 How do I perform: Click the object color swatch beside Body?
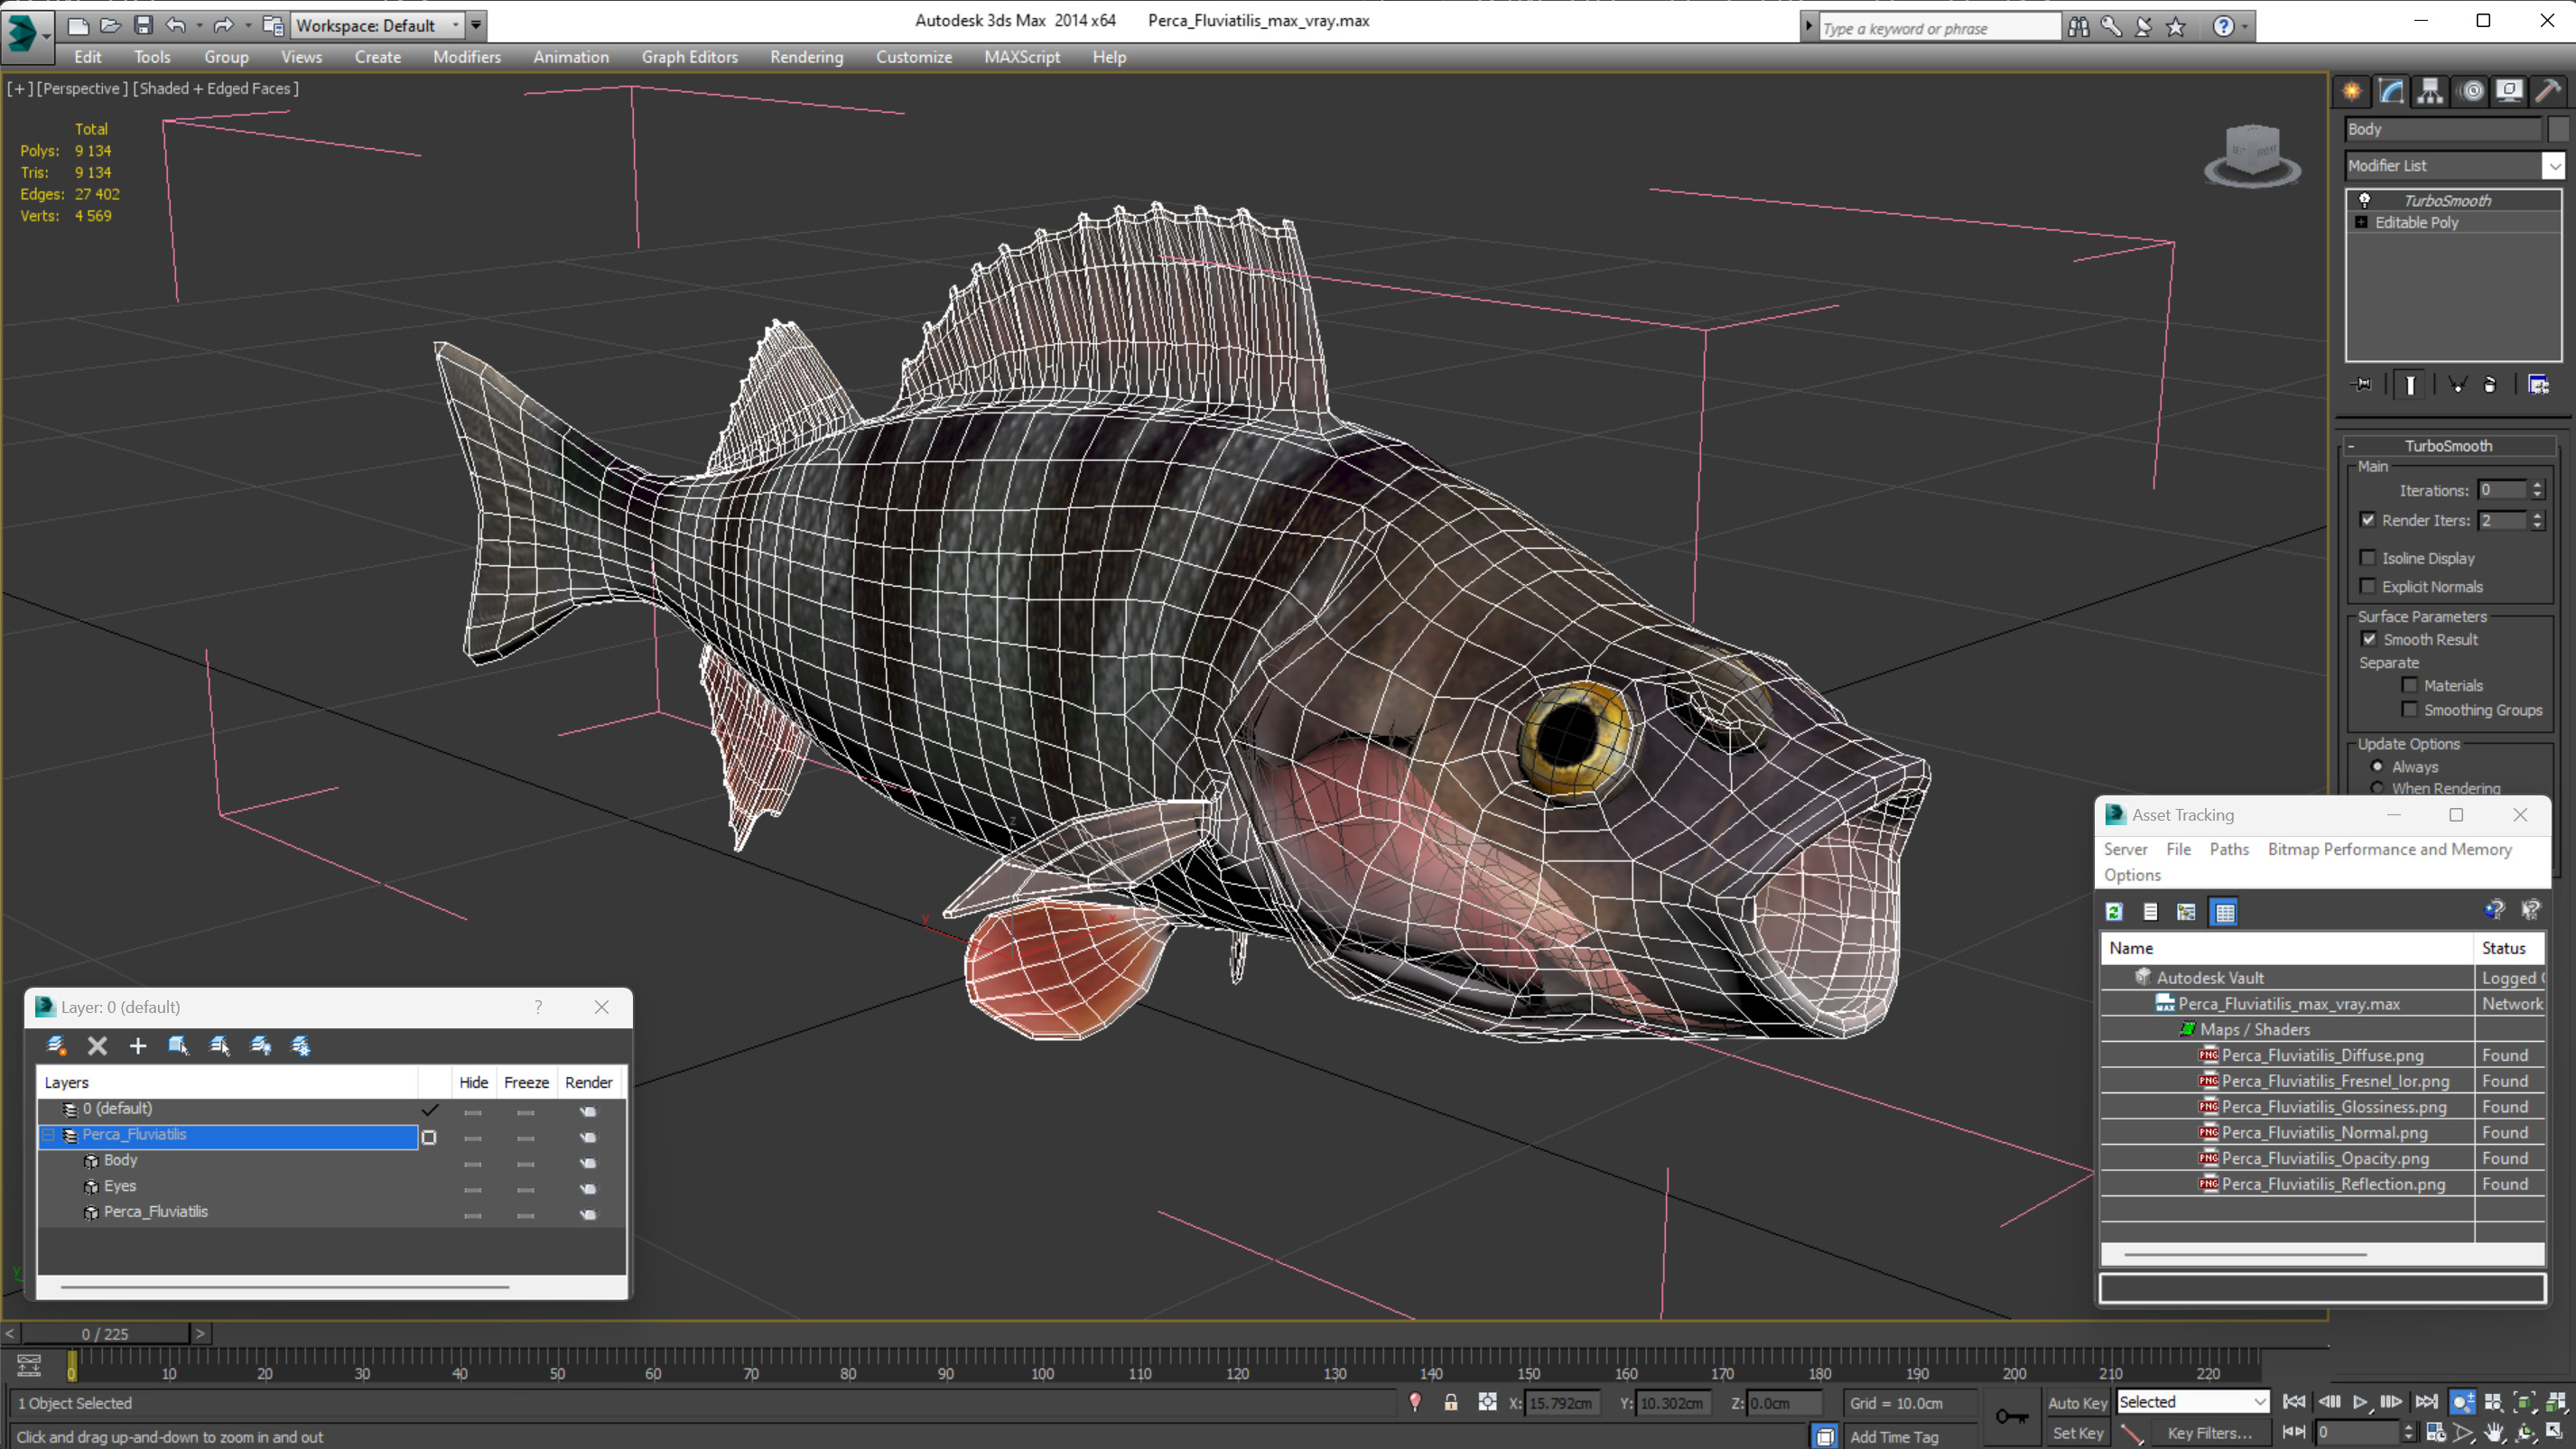(2558, 129)
